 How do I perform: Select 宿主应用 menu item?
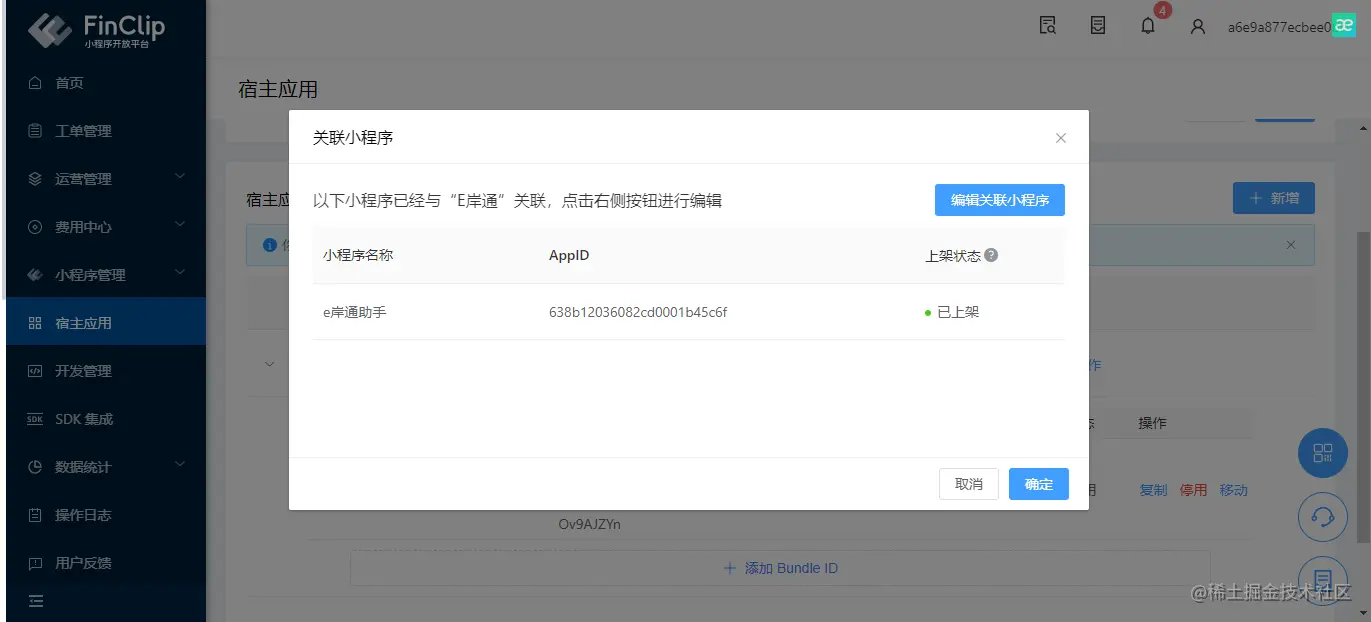tap(106, 323)
